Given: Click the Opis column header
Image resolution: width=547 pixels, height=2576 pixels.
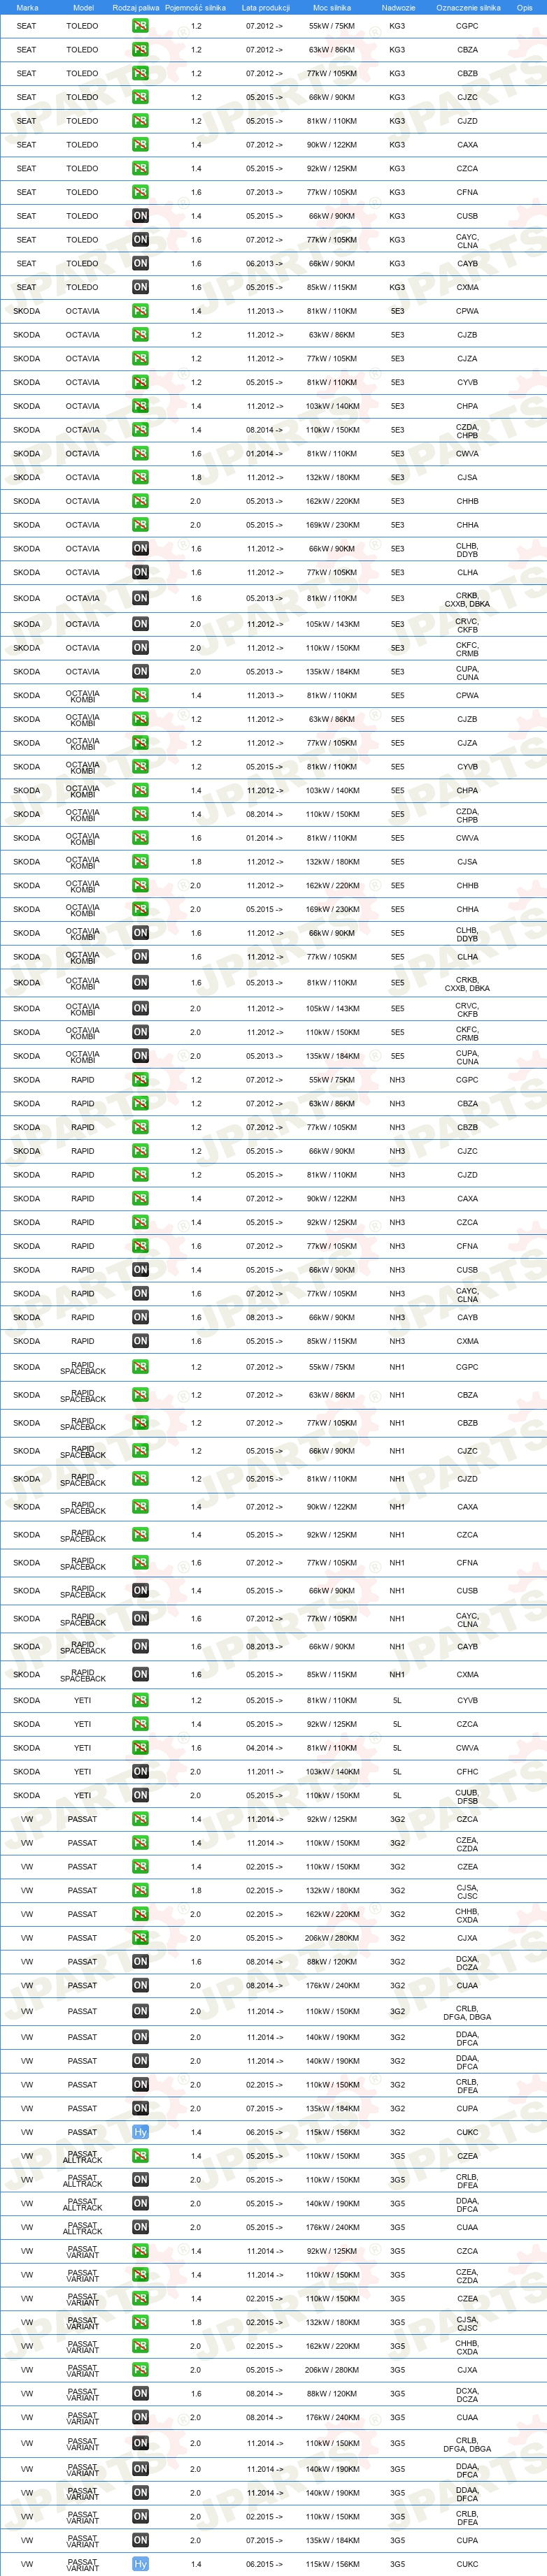Looking at the screenshot, I should coord(524,7).
